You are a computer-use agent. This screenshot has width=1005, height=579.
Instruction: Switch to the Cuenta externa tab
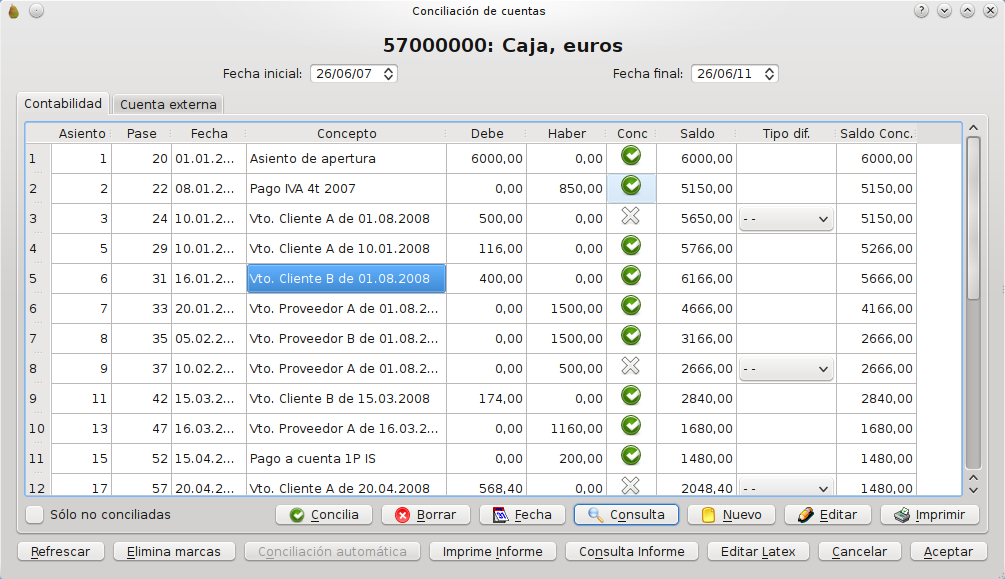(x=168, y=104)
